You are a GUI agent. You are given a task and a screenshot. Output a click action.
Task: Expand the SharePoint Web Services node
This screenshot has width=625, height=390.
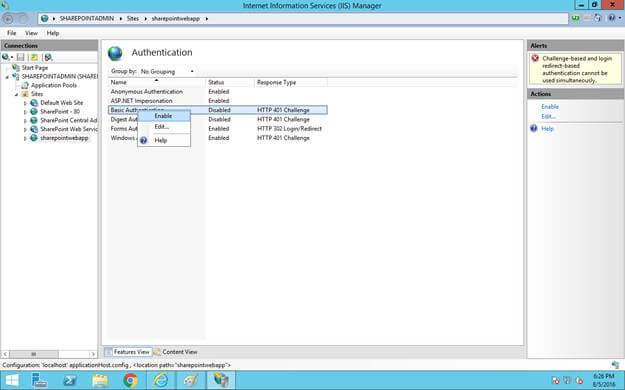tap(25, 130)
